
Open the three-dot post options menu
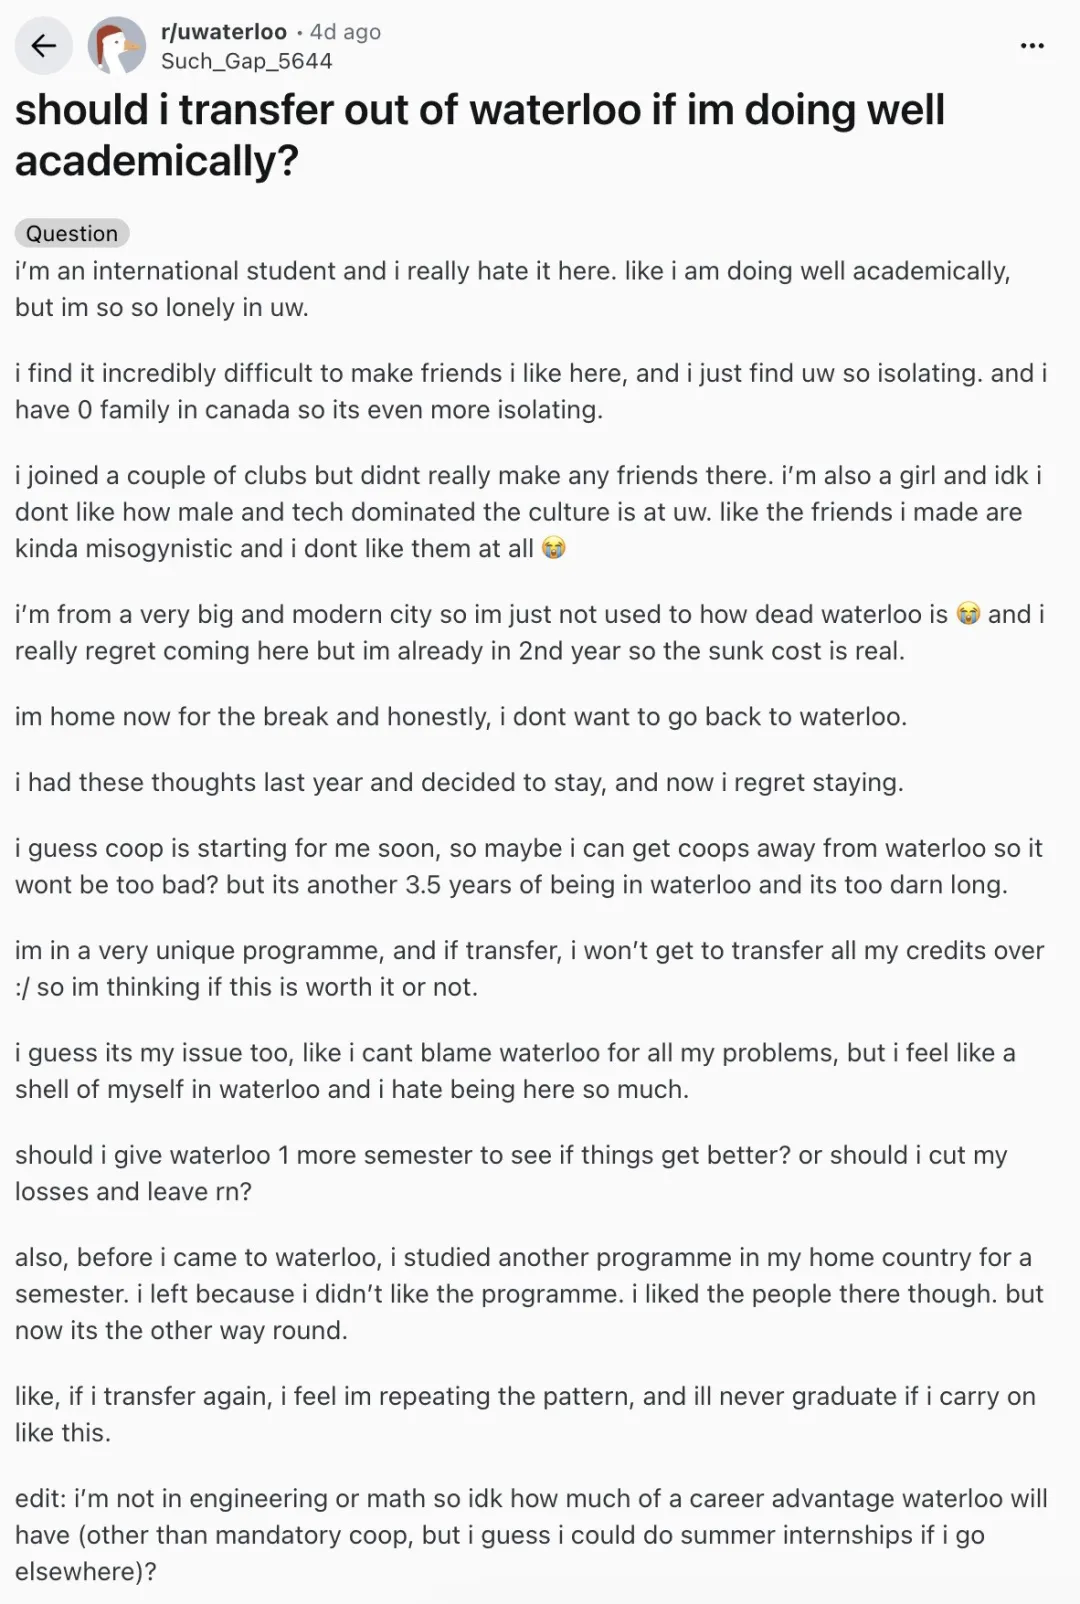coord(1031,46)
